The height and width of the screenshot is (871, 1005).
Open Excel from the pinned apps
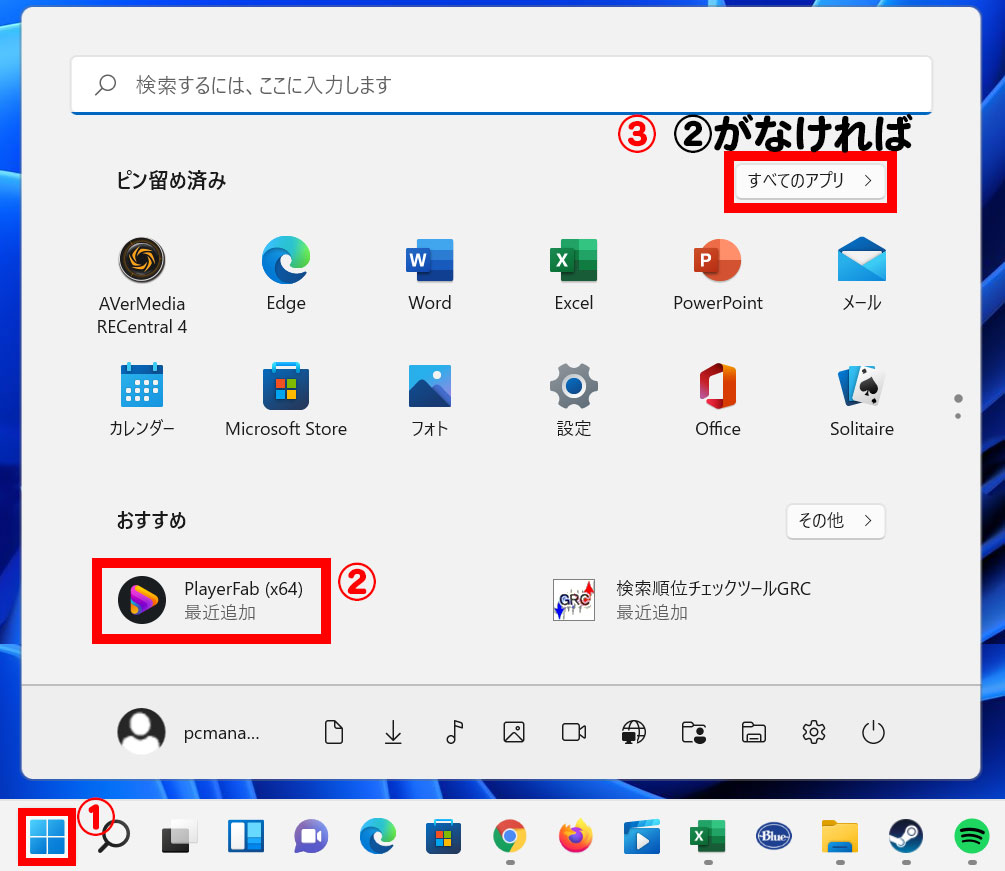pyautogui.click(x=574, y=274)
